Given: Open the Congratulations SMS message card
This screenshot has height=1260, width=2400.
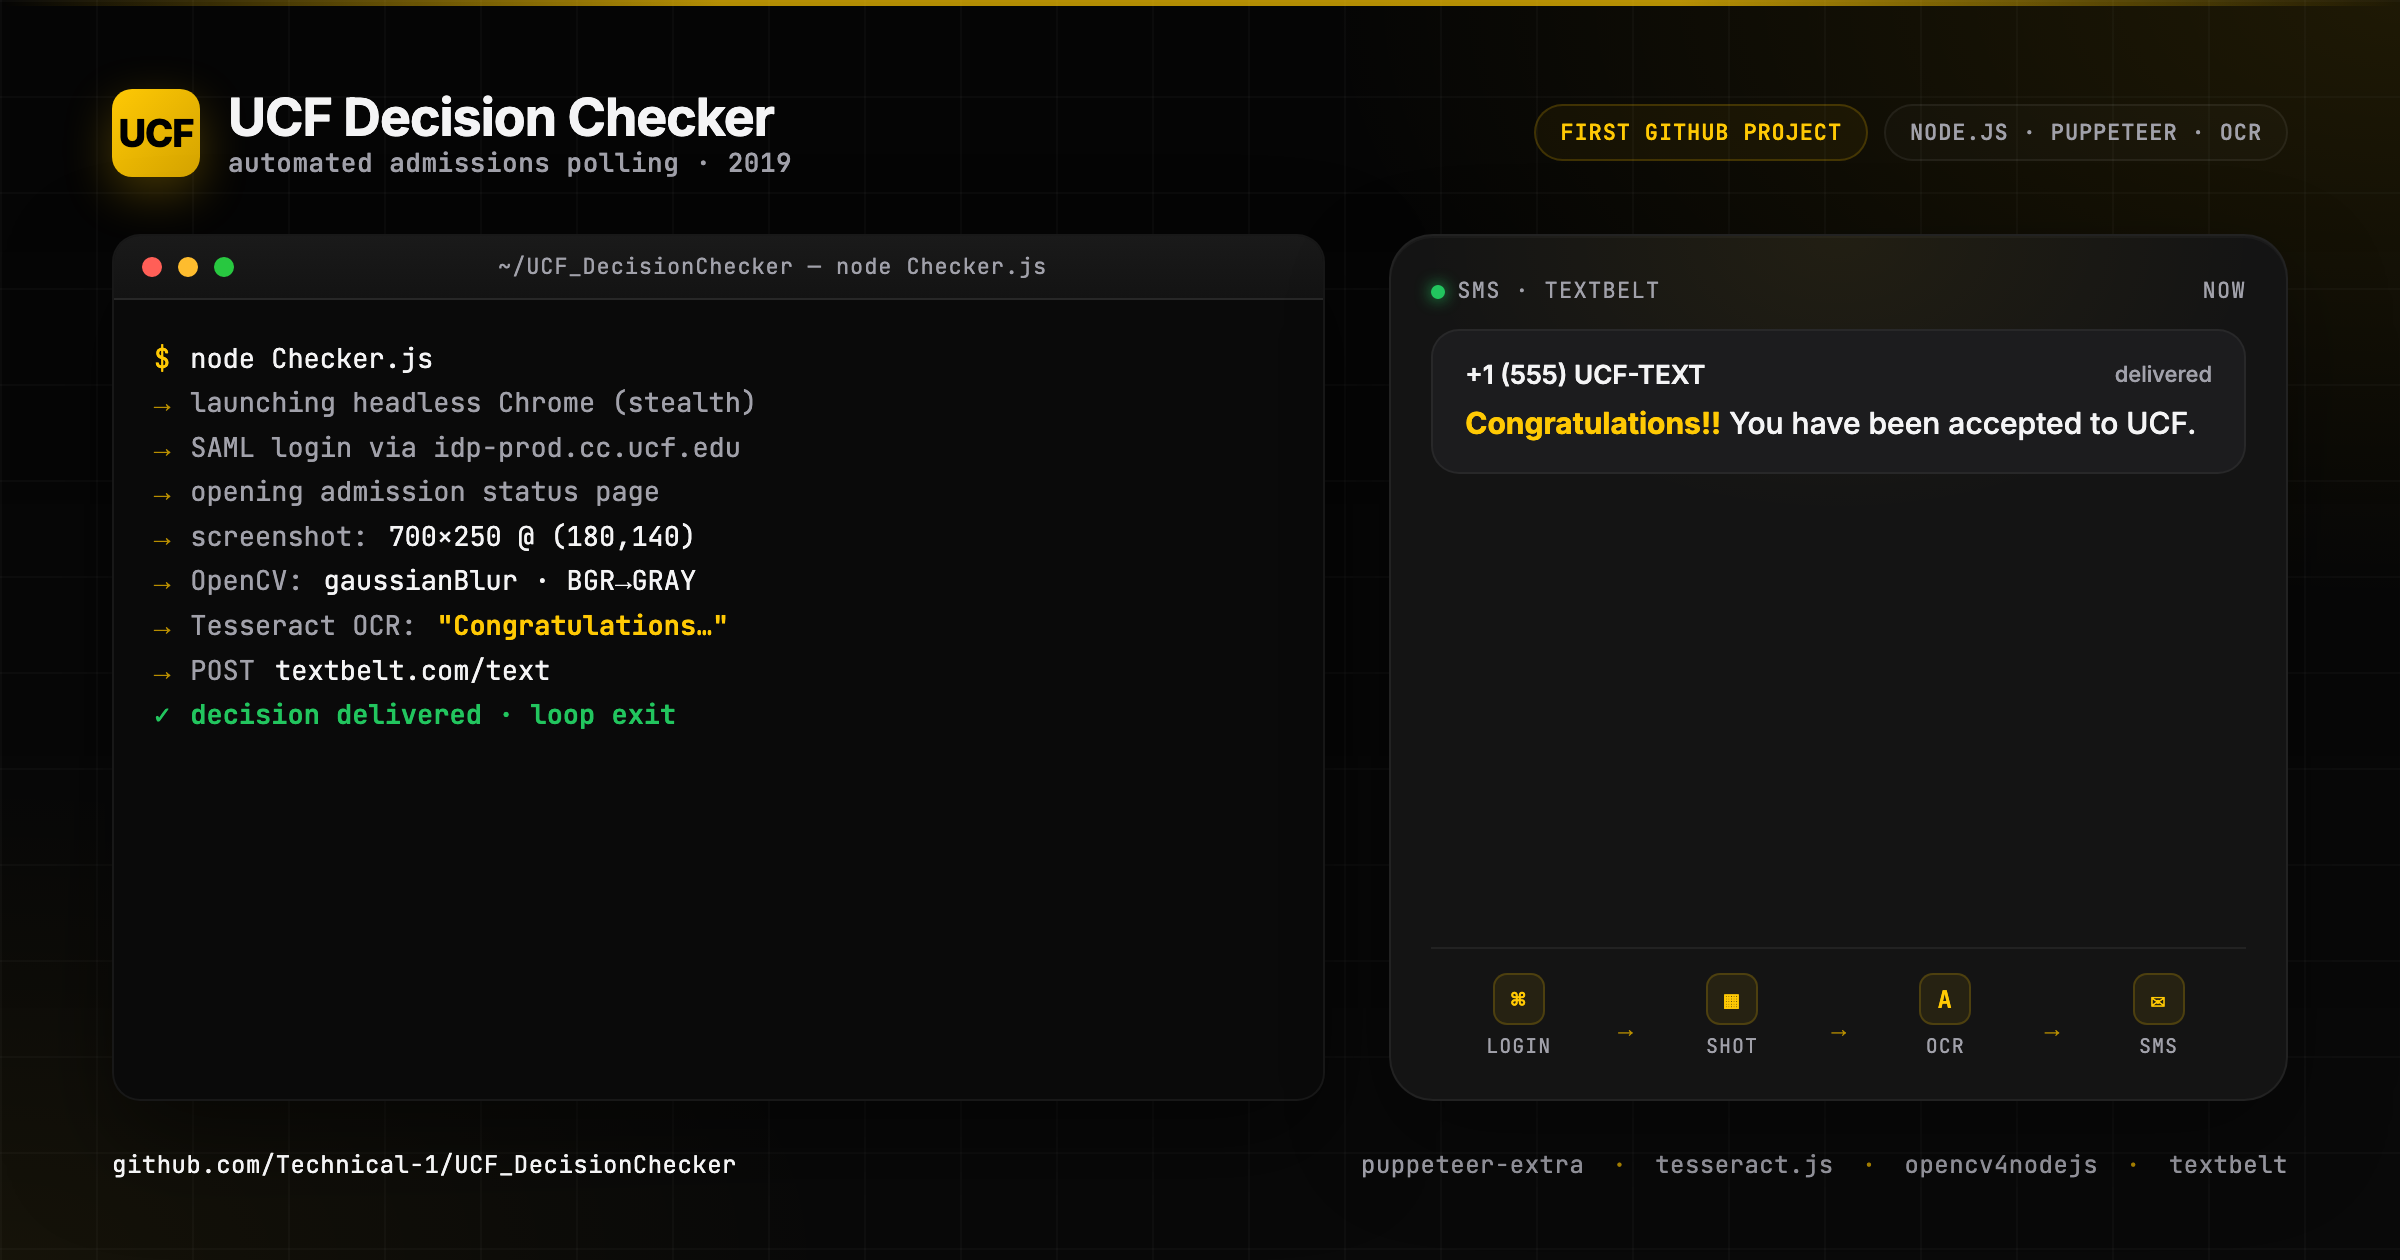Looking at the screenshot, I should point(1838,401).
